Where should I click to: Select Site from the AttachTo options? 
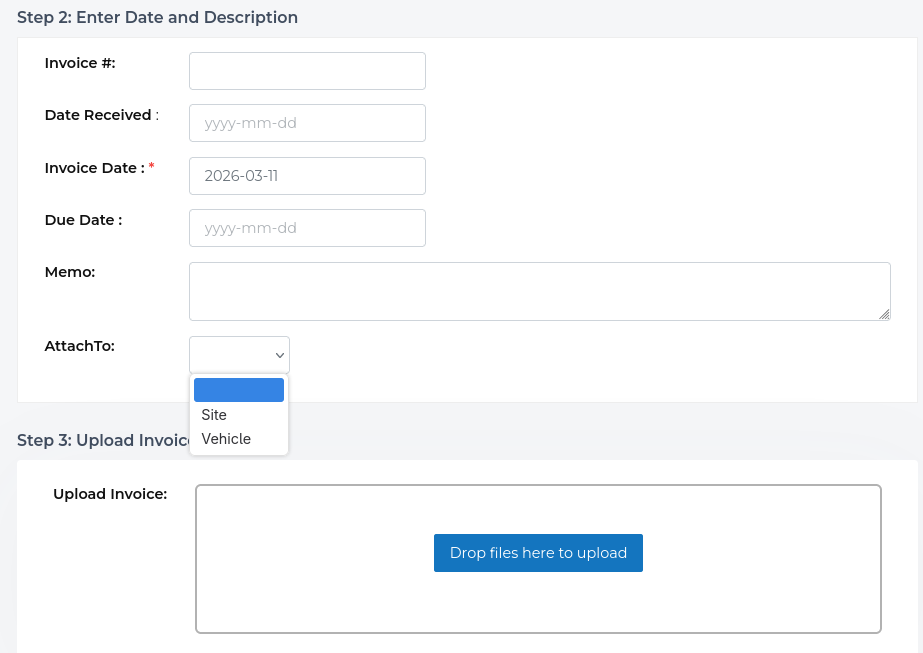[214, 415]
